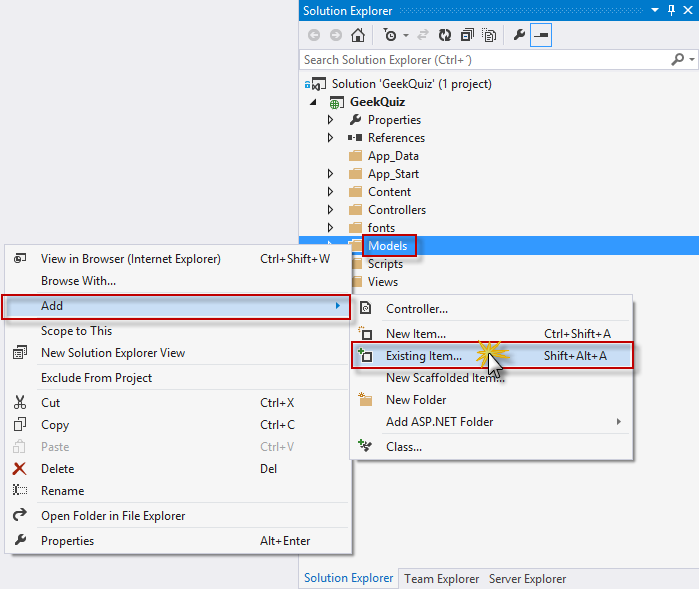This screenshot has width=699, height=589.
Task: Expand the Properties node in the tree
Action: click(x=331, y=120)
